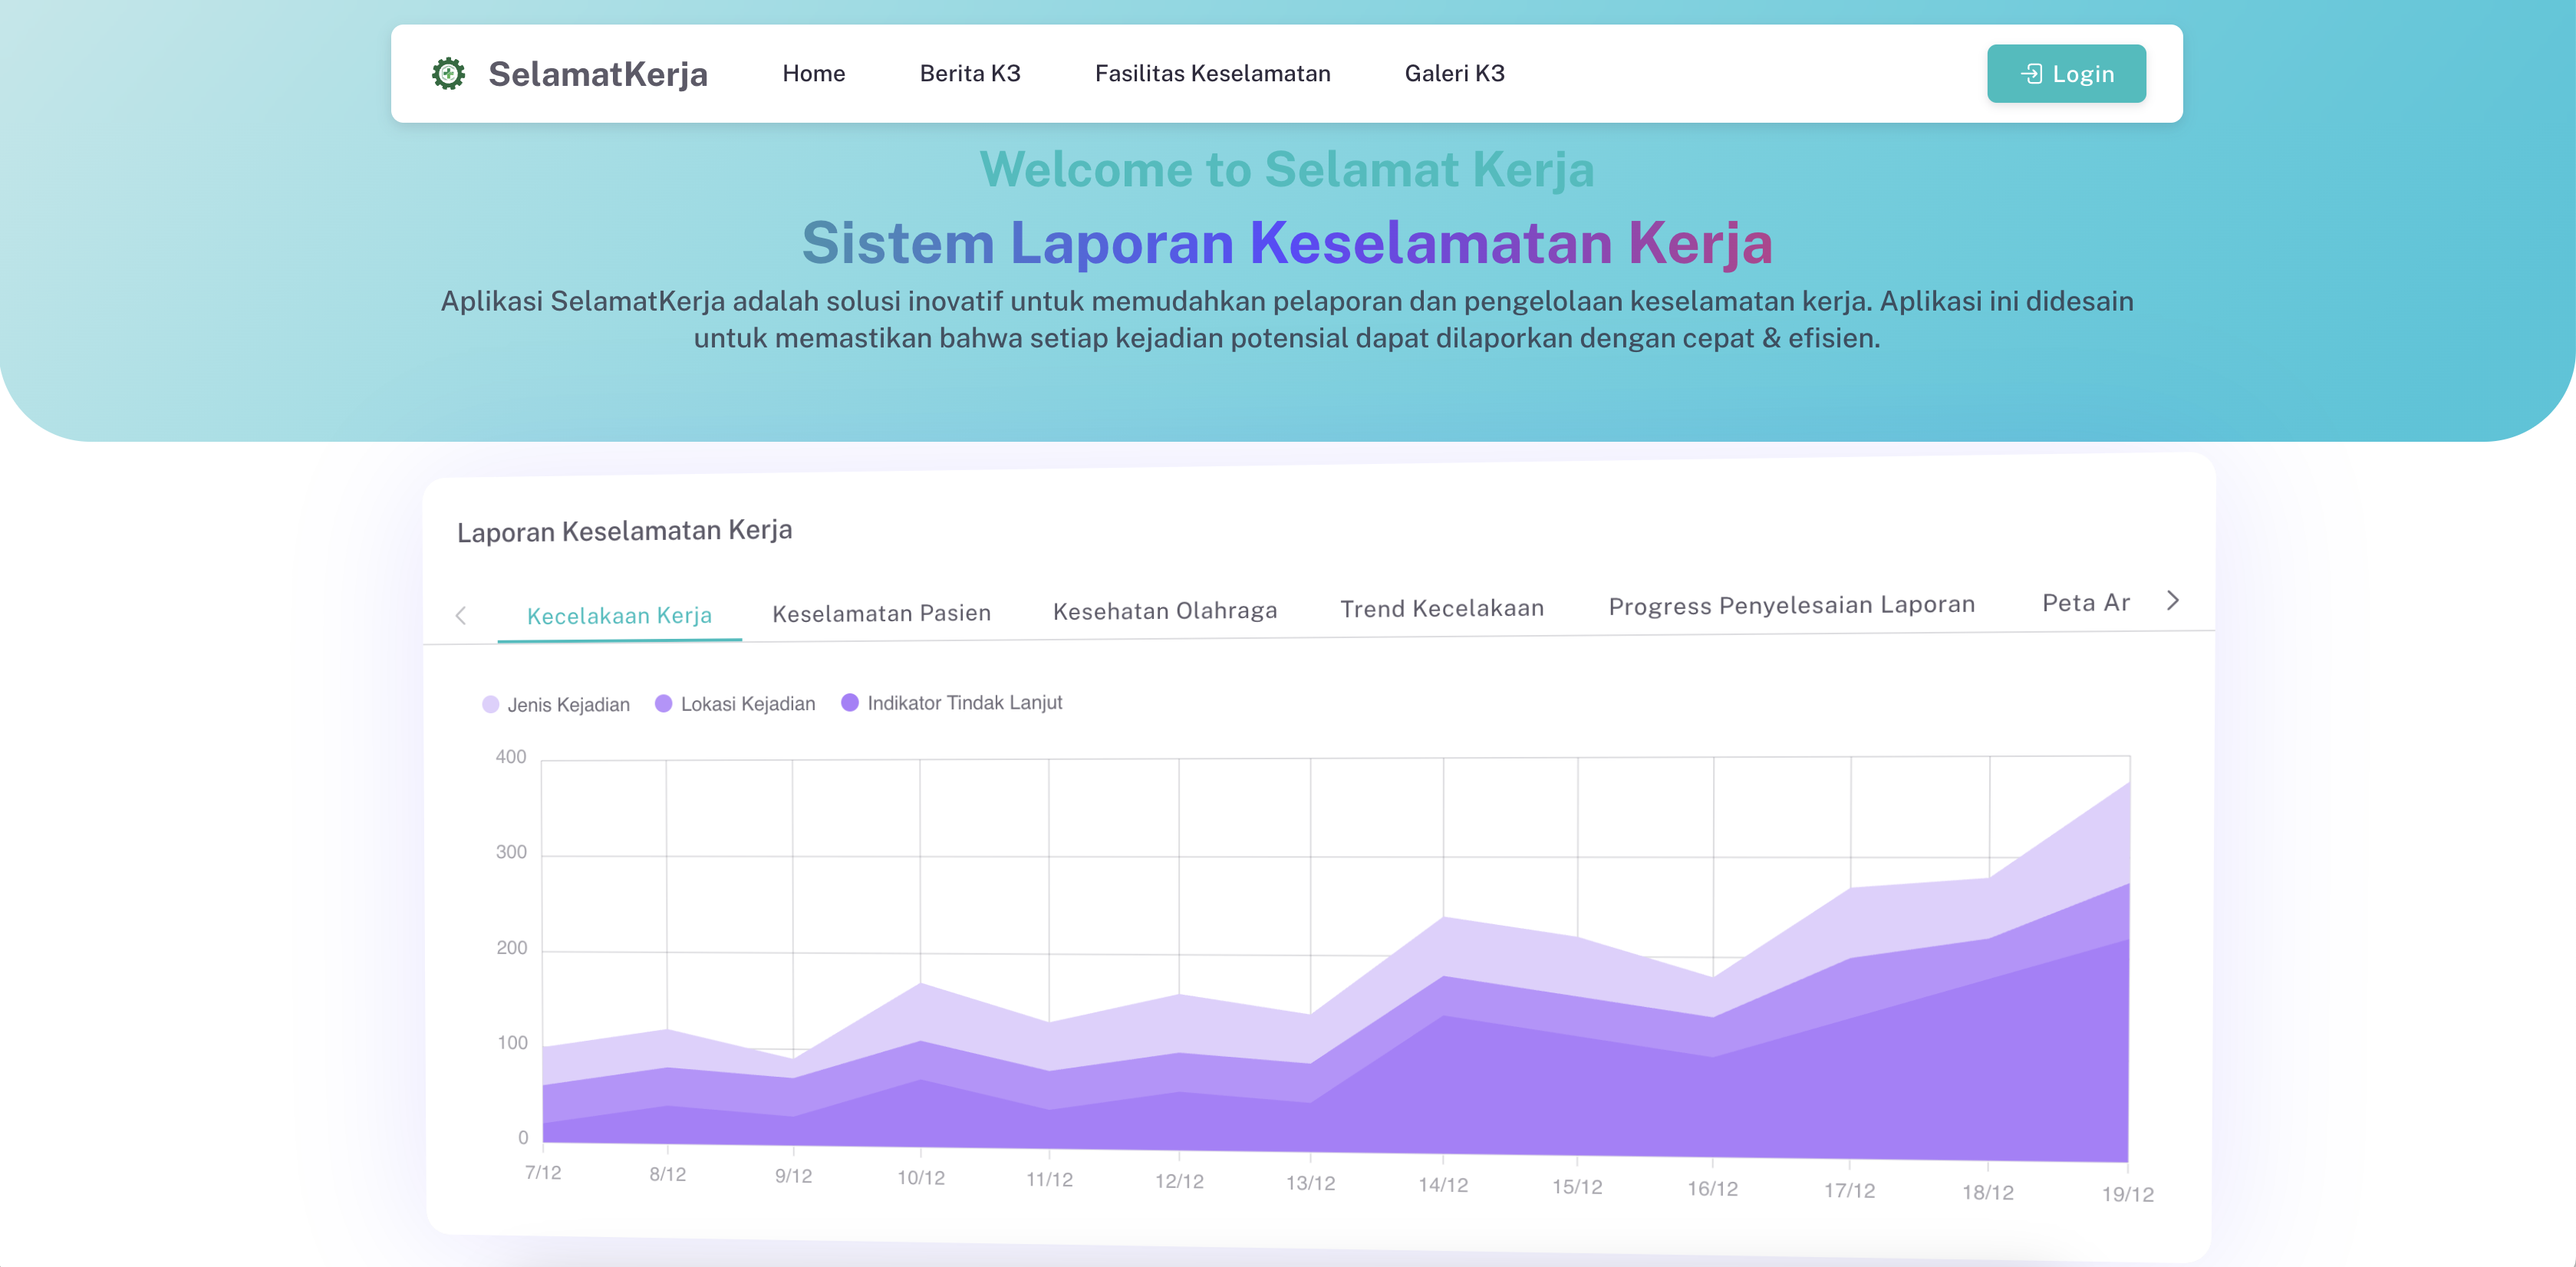
Task: Toggle Lokasi Kejadian legend series
Action: pyautogui.click(x=747, y=703)
